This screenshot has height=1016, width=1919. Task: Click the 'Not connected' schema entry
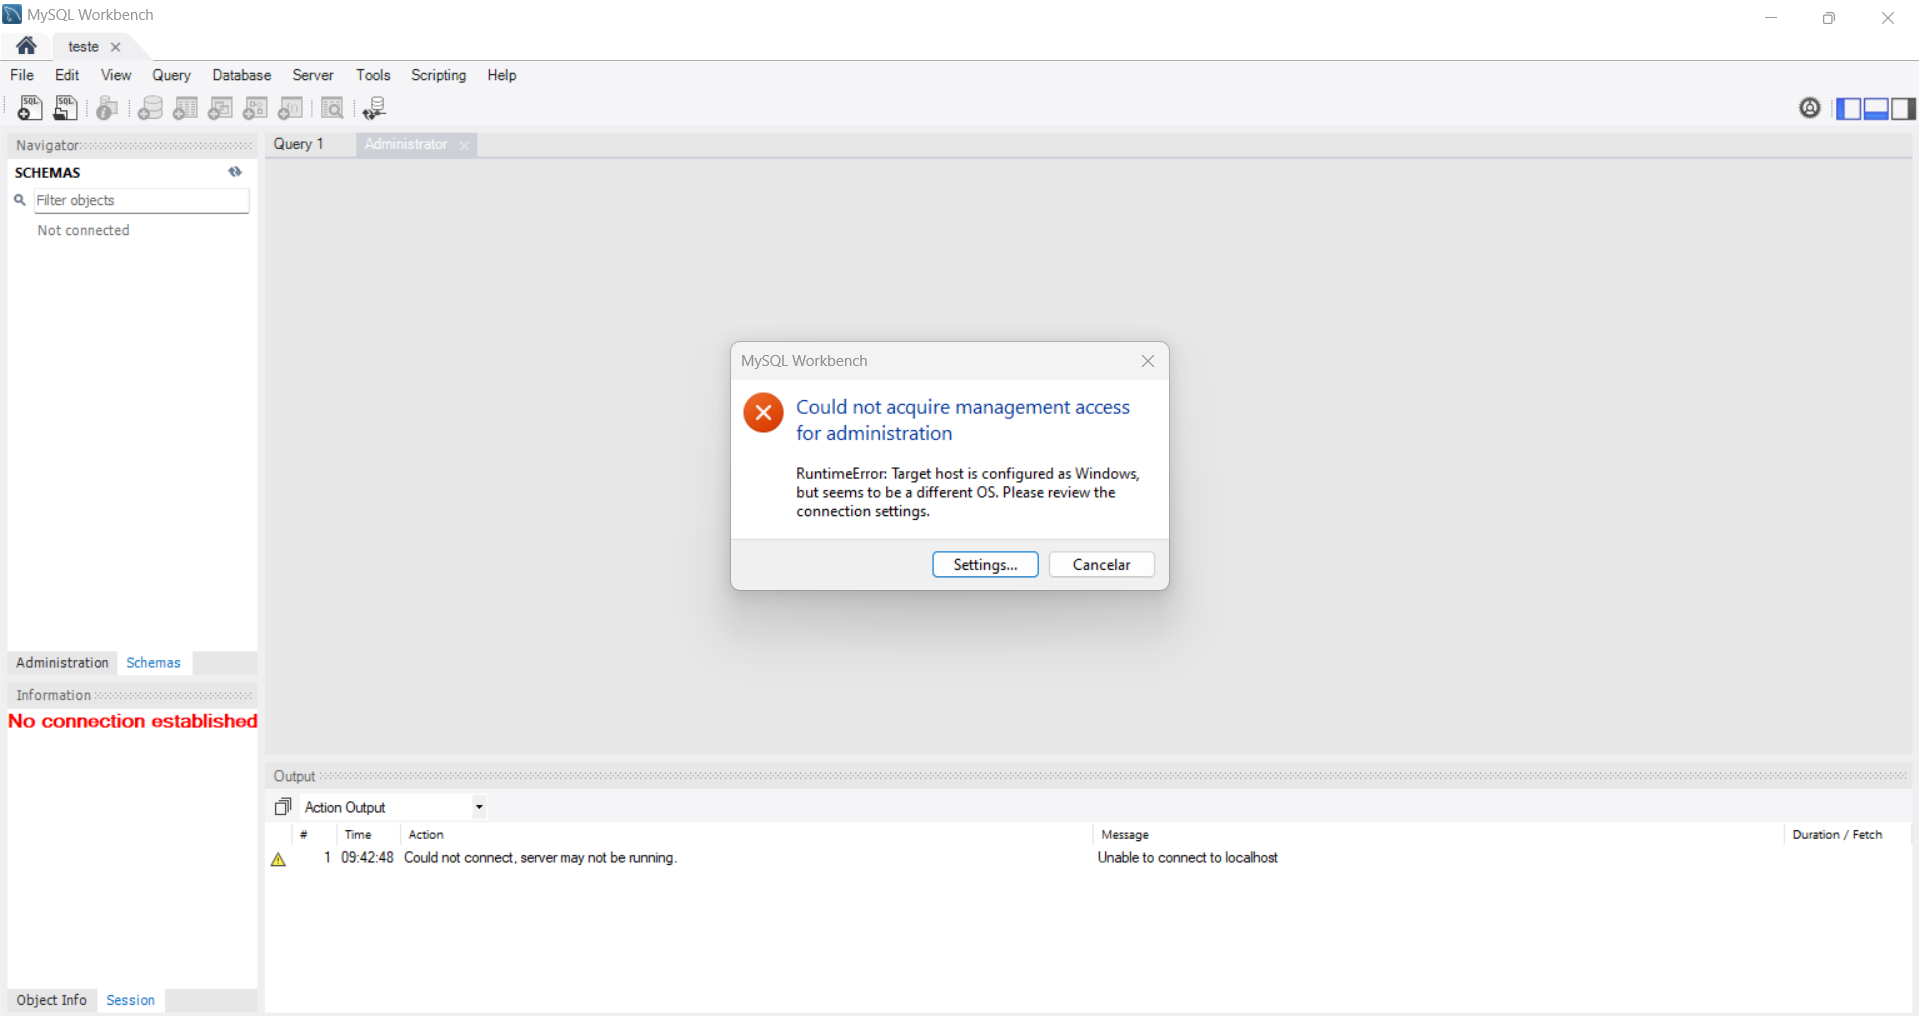83,230
